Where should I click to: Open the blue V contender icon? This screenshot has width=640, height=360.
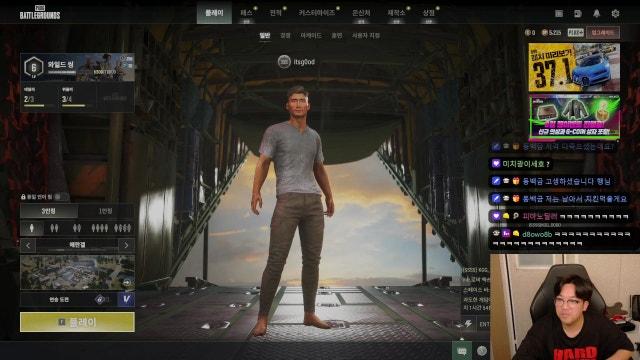pyautogui.click(x=126, y=299)
